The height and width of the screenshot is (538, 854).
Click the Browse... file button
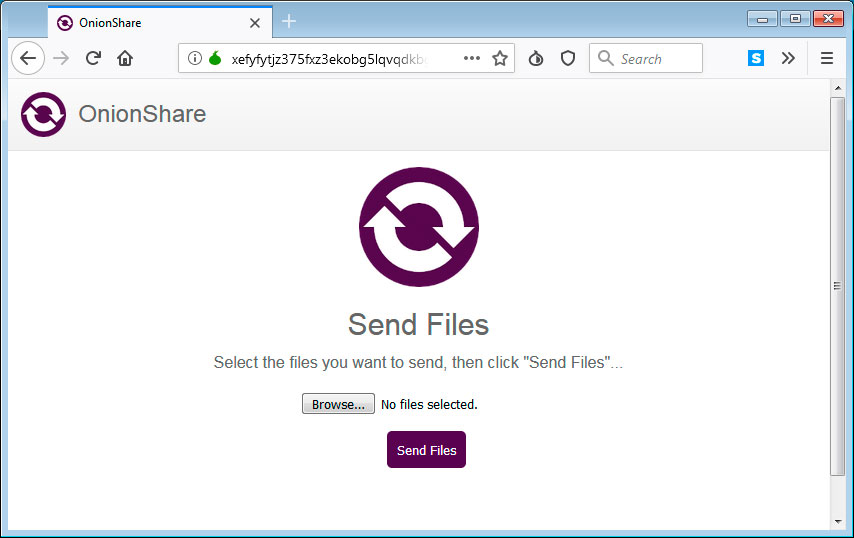click(x=338, y=404)
